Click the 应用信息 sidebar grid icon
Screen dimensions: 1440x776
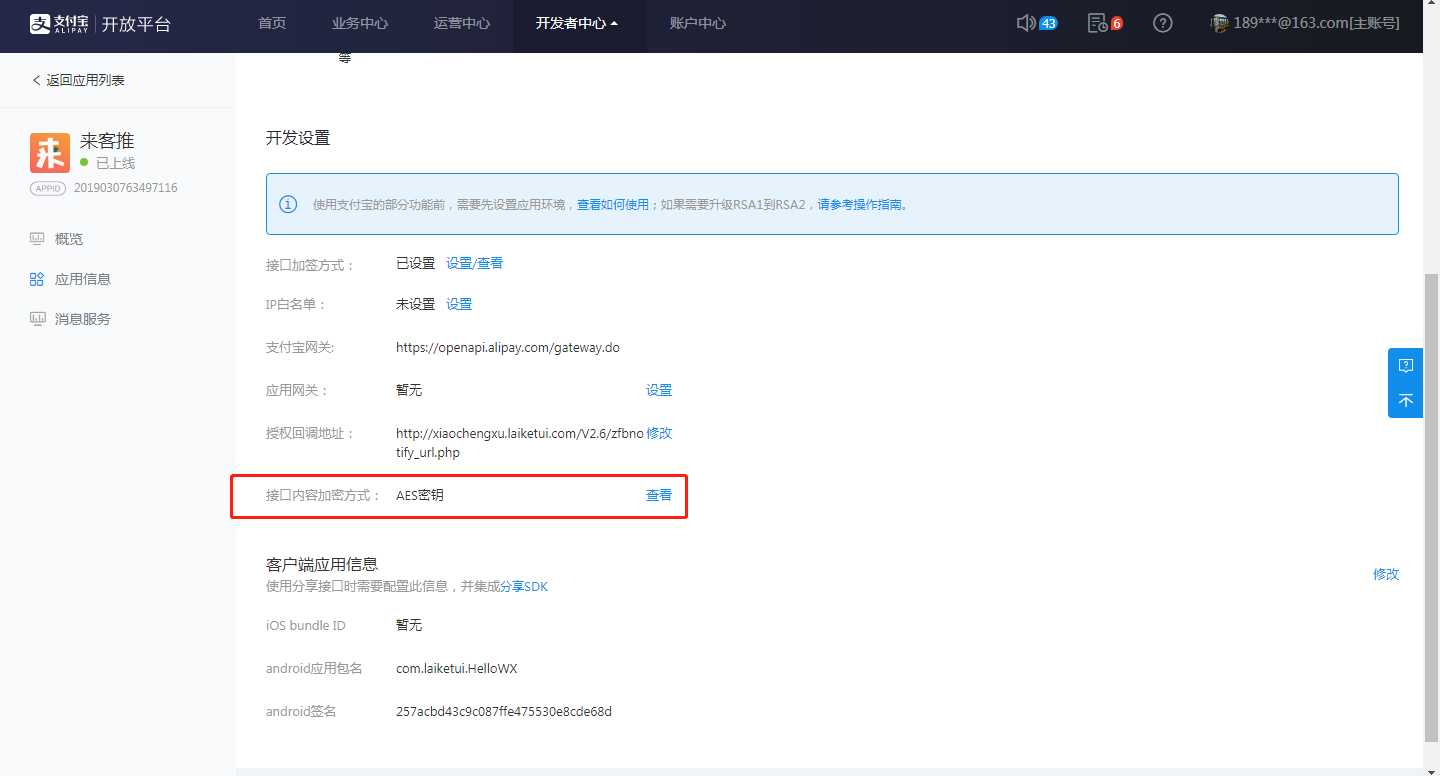[37, 279]
